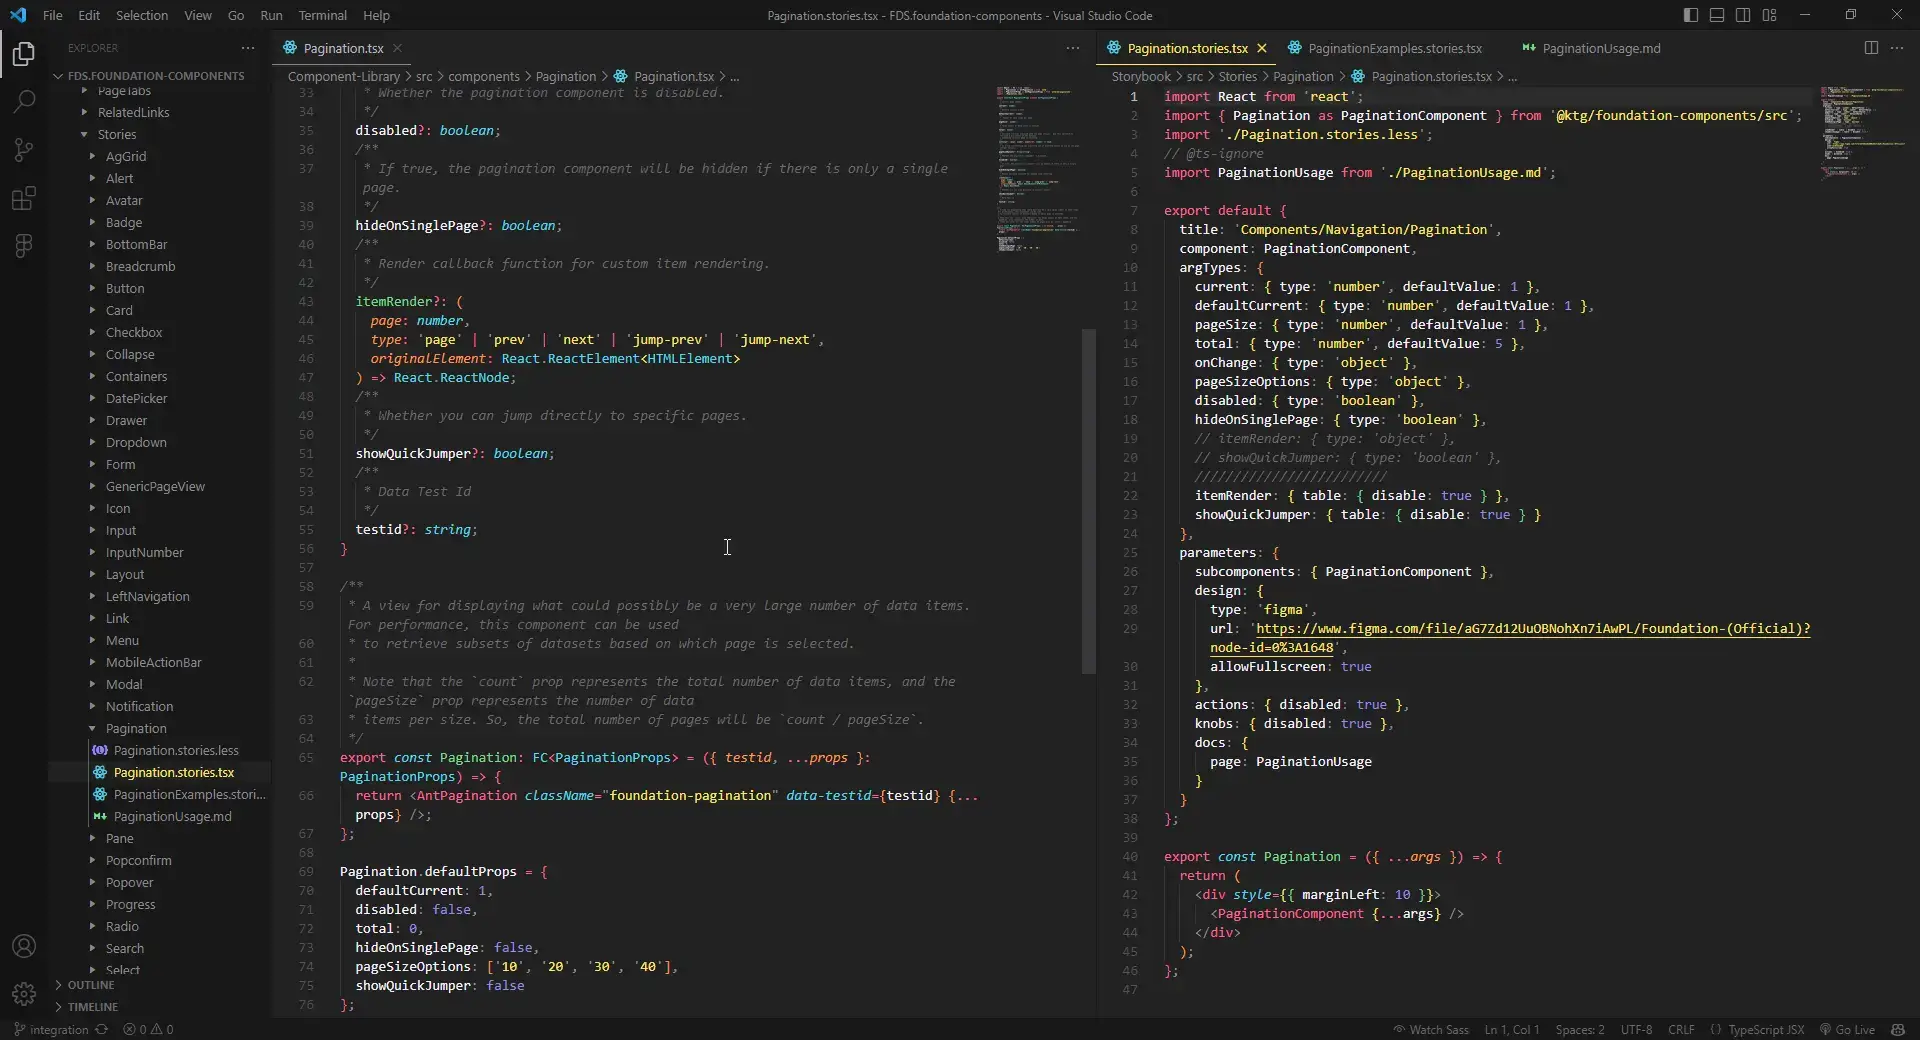Viewport: 1920px width, 1040px height.
Task: Click the split editor right icon
Action: tap(1871, 48)
